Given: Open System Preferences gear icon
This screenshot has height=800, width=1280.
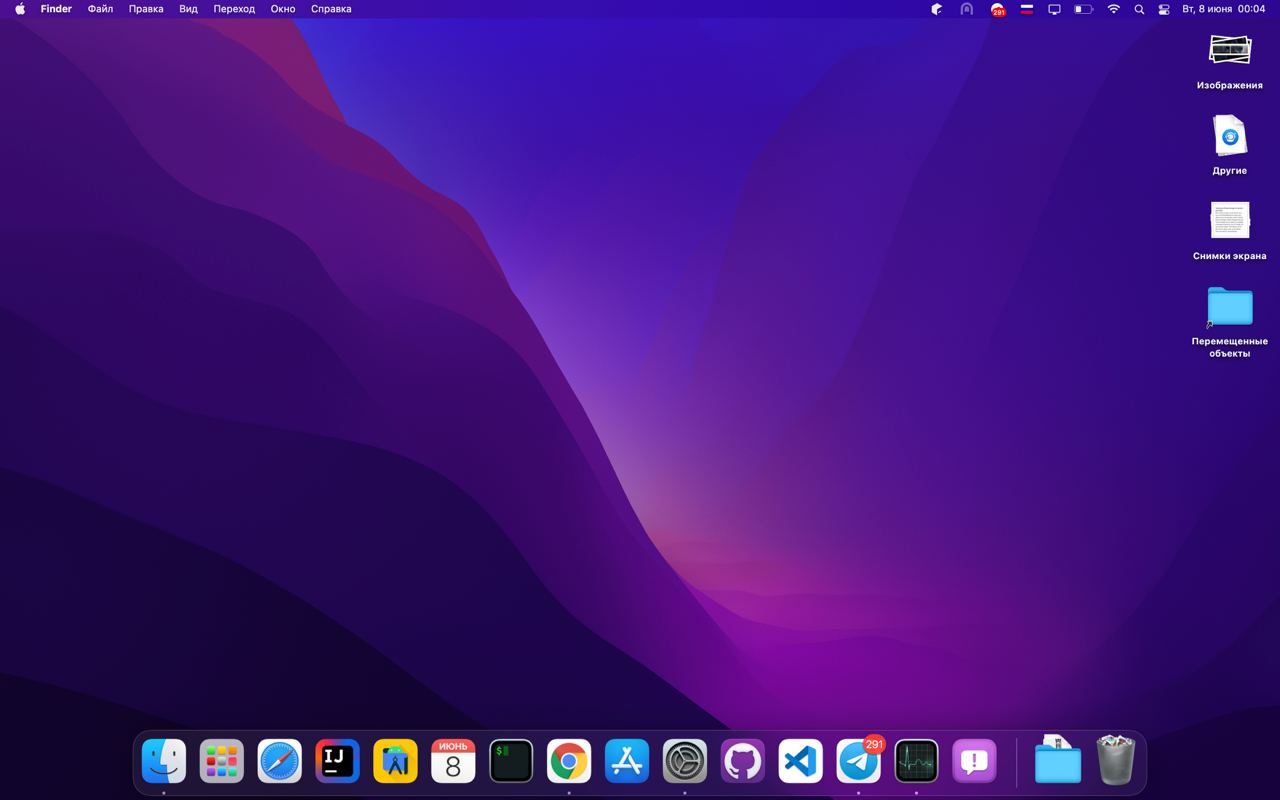Looking at the screenshot, I should (685, 761).
